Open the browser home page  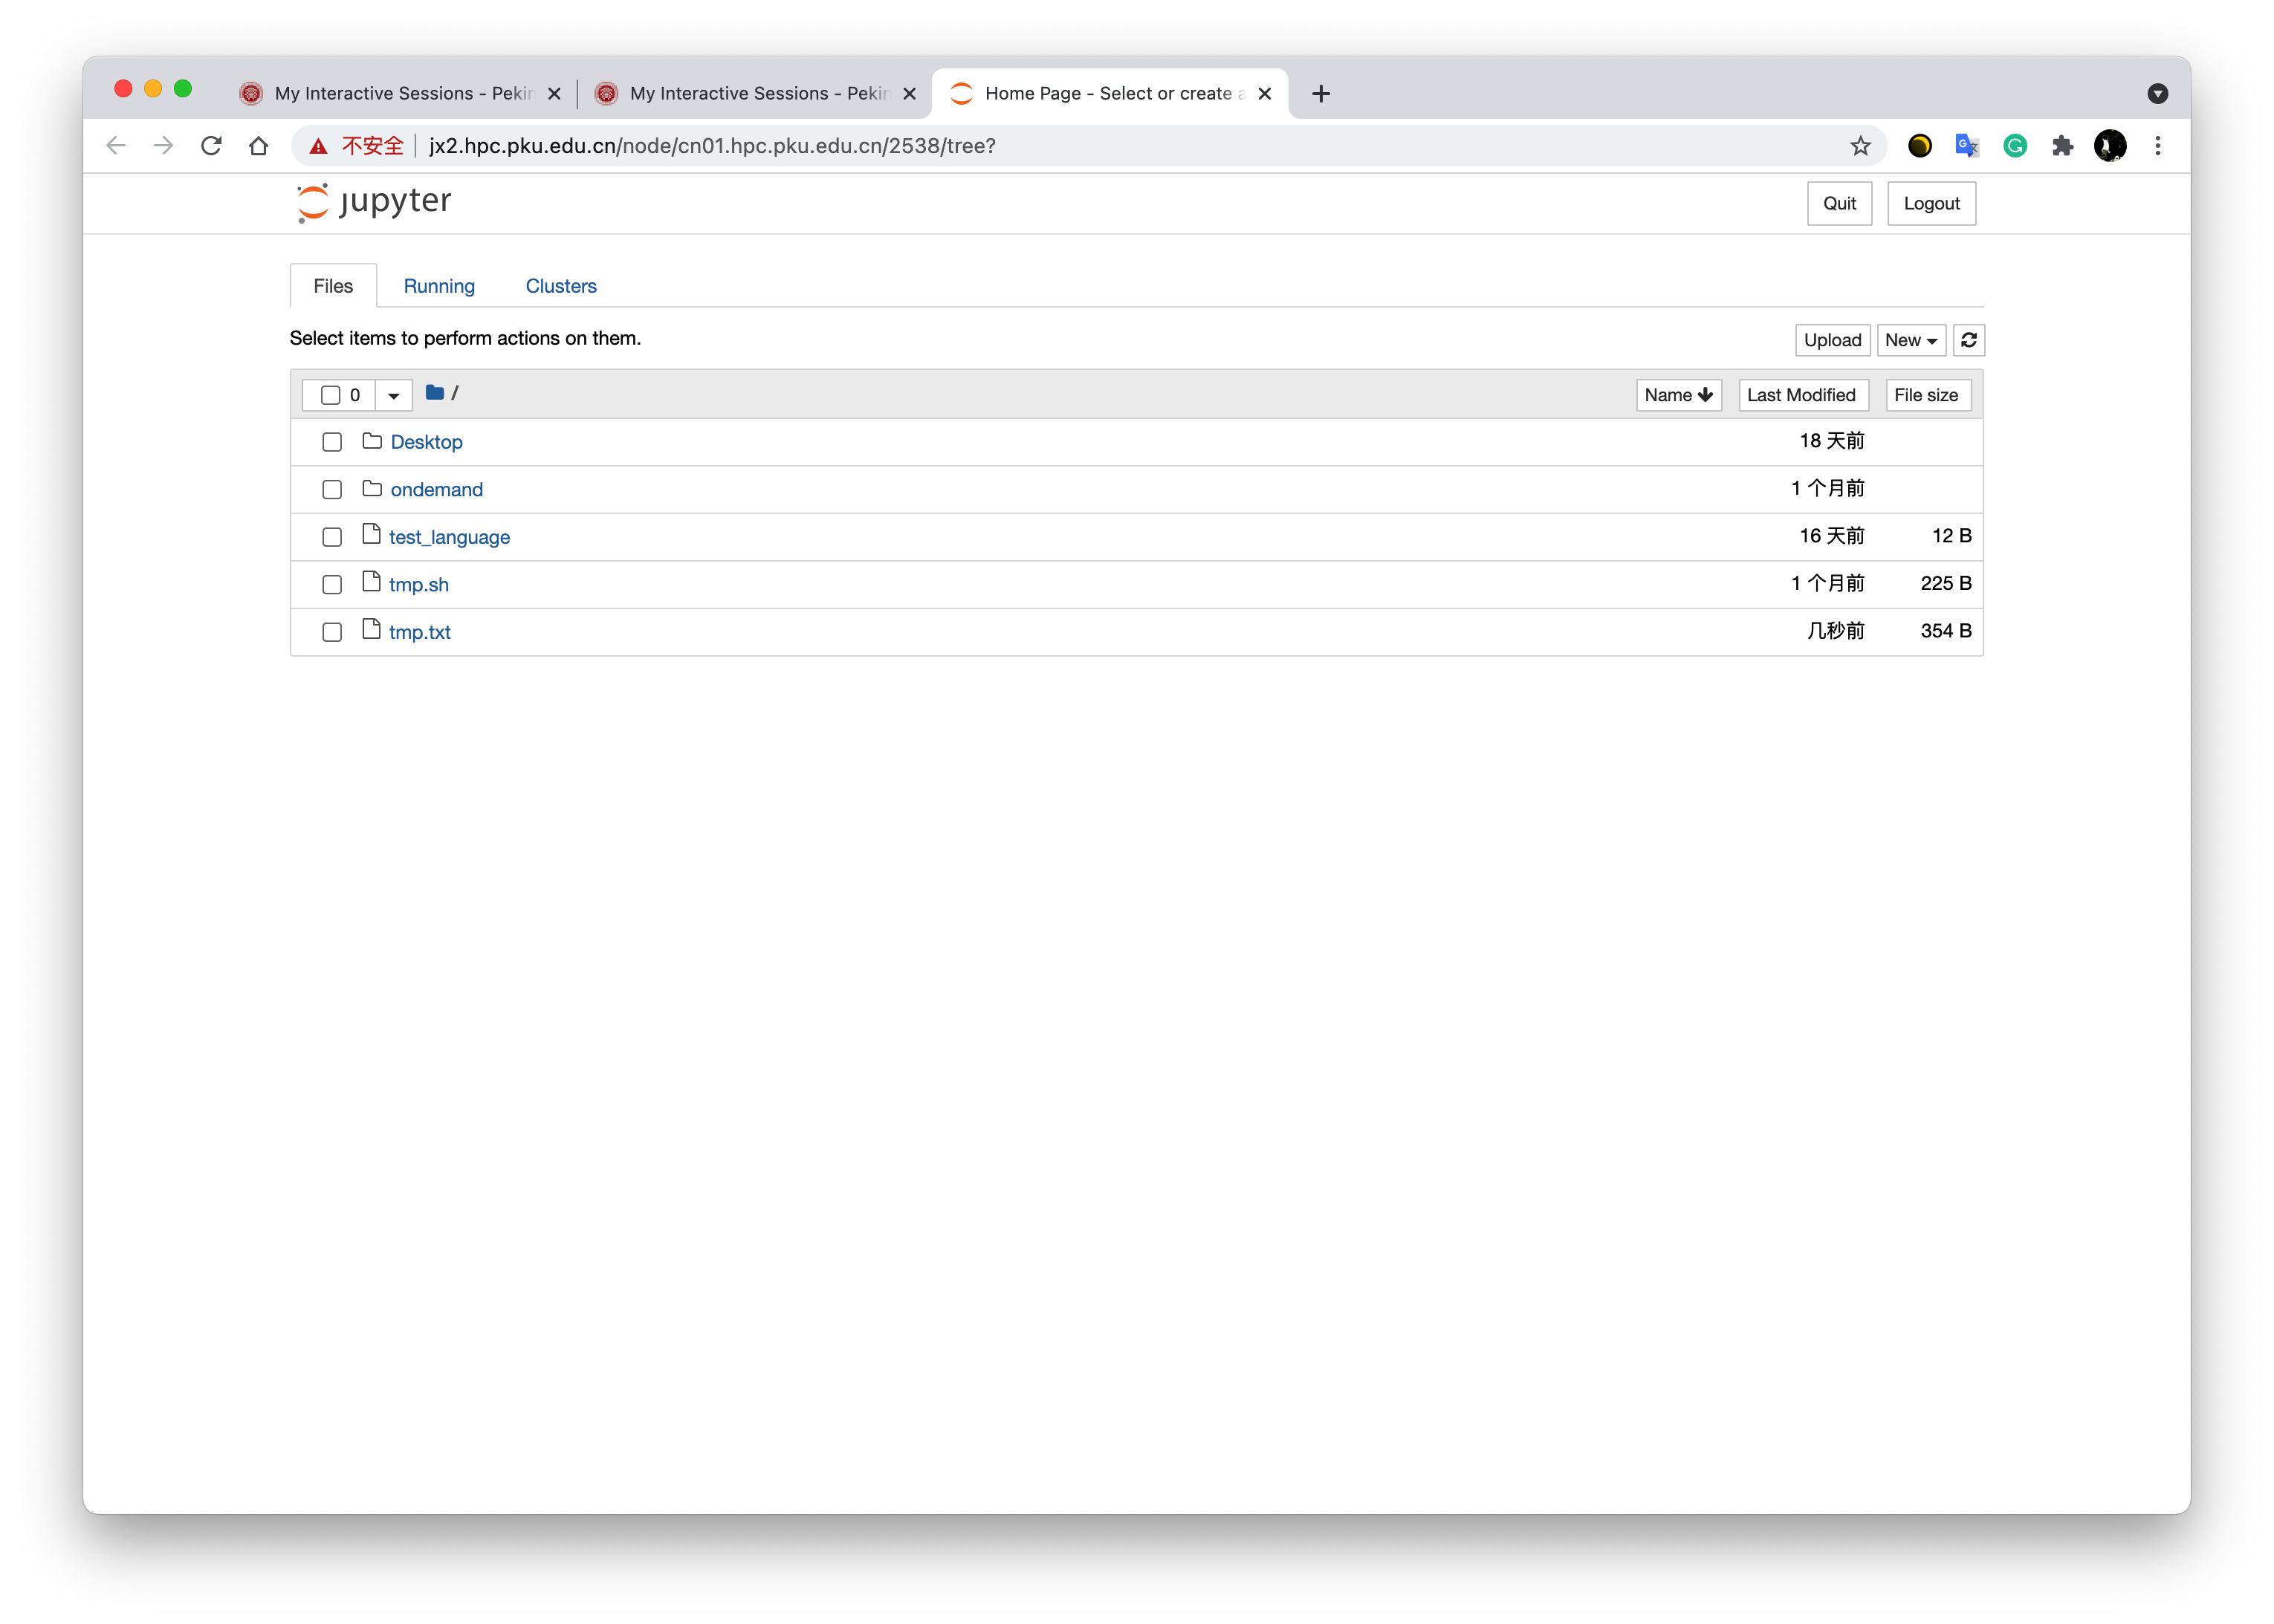(x=259, y=146)
